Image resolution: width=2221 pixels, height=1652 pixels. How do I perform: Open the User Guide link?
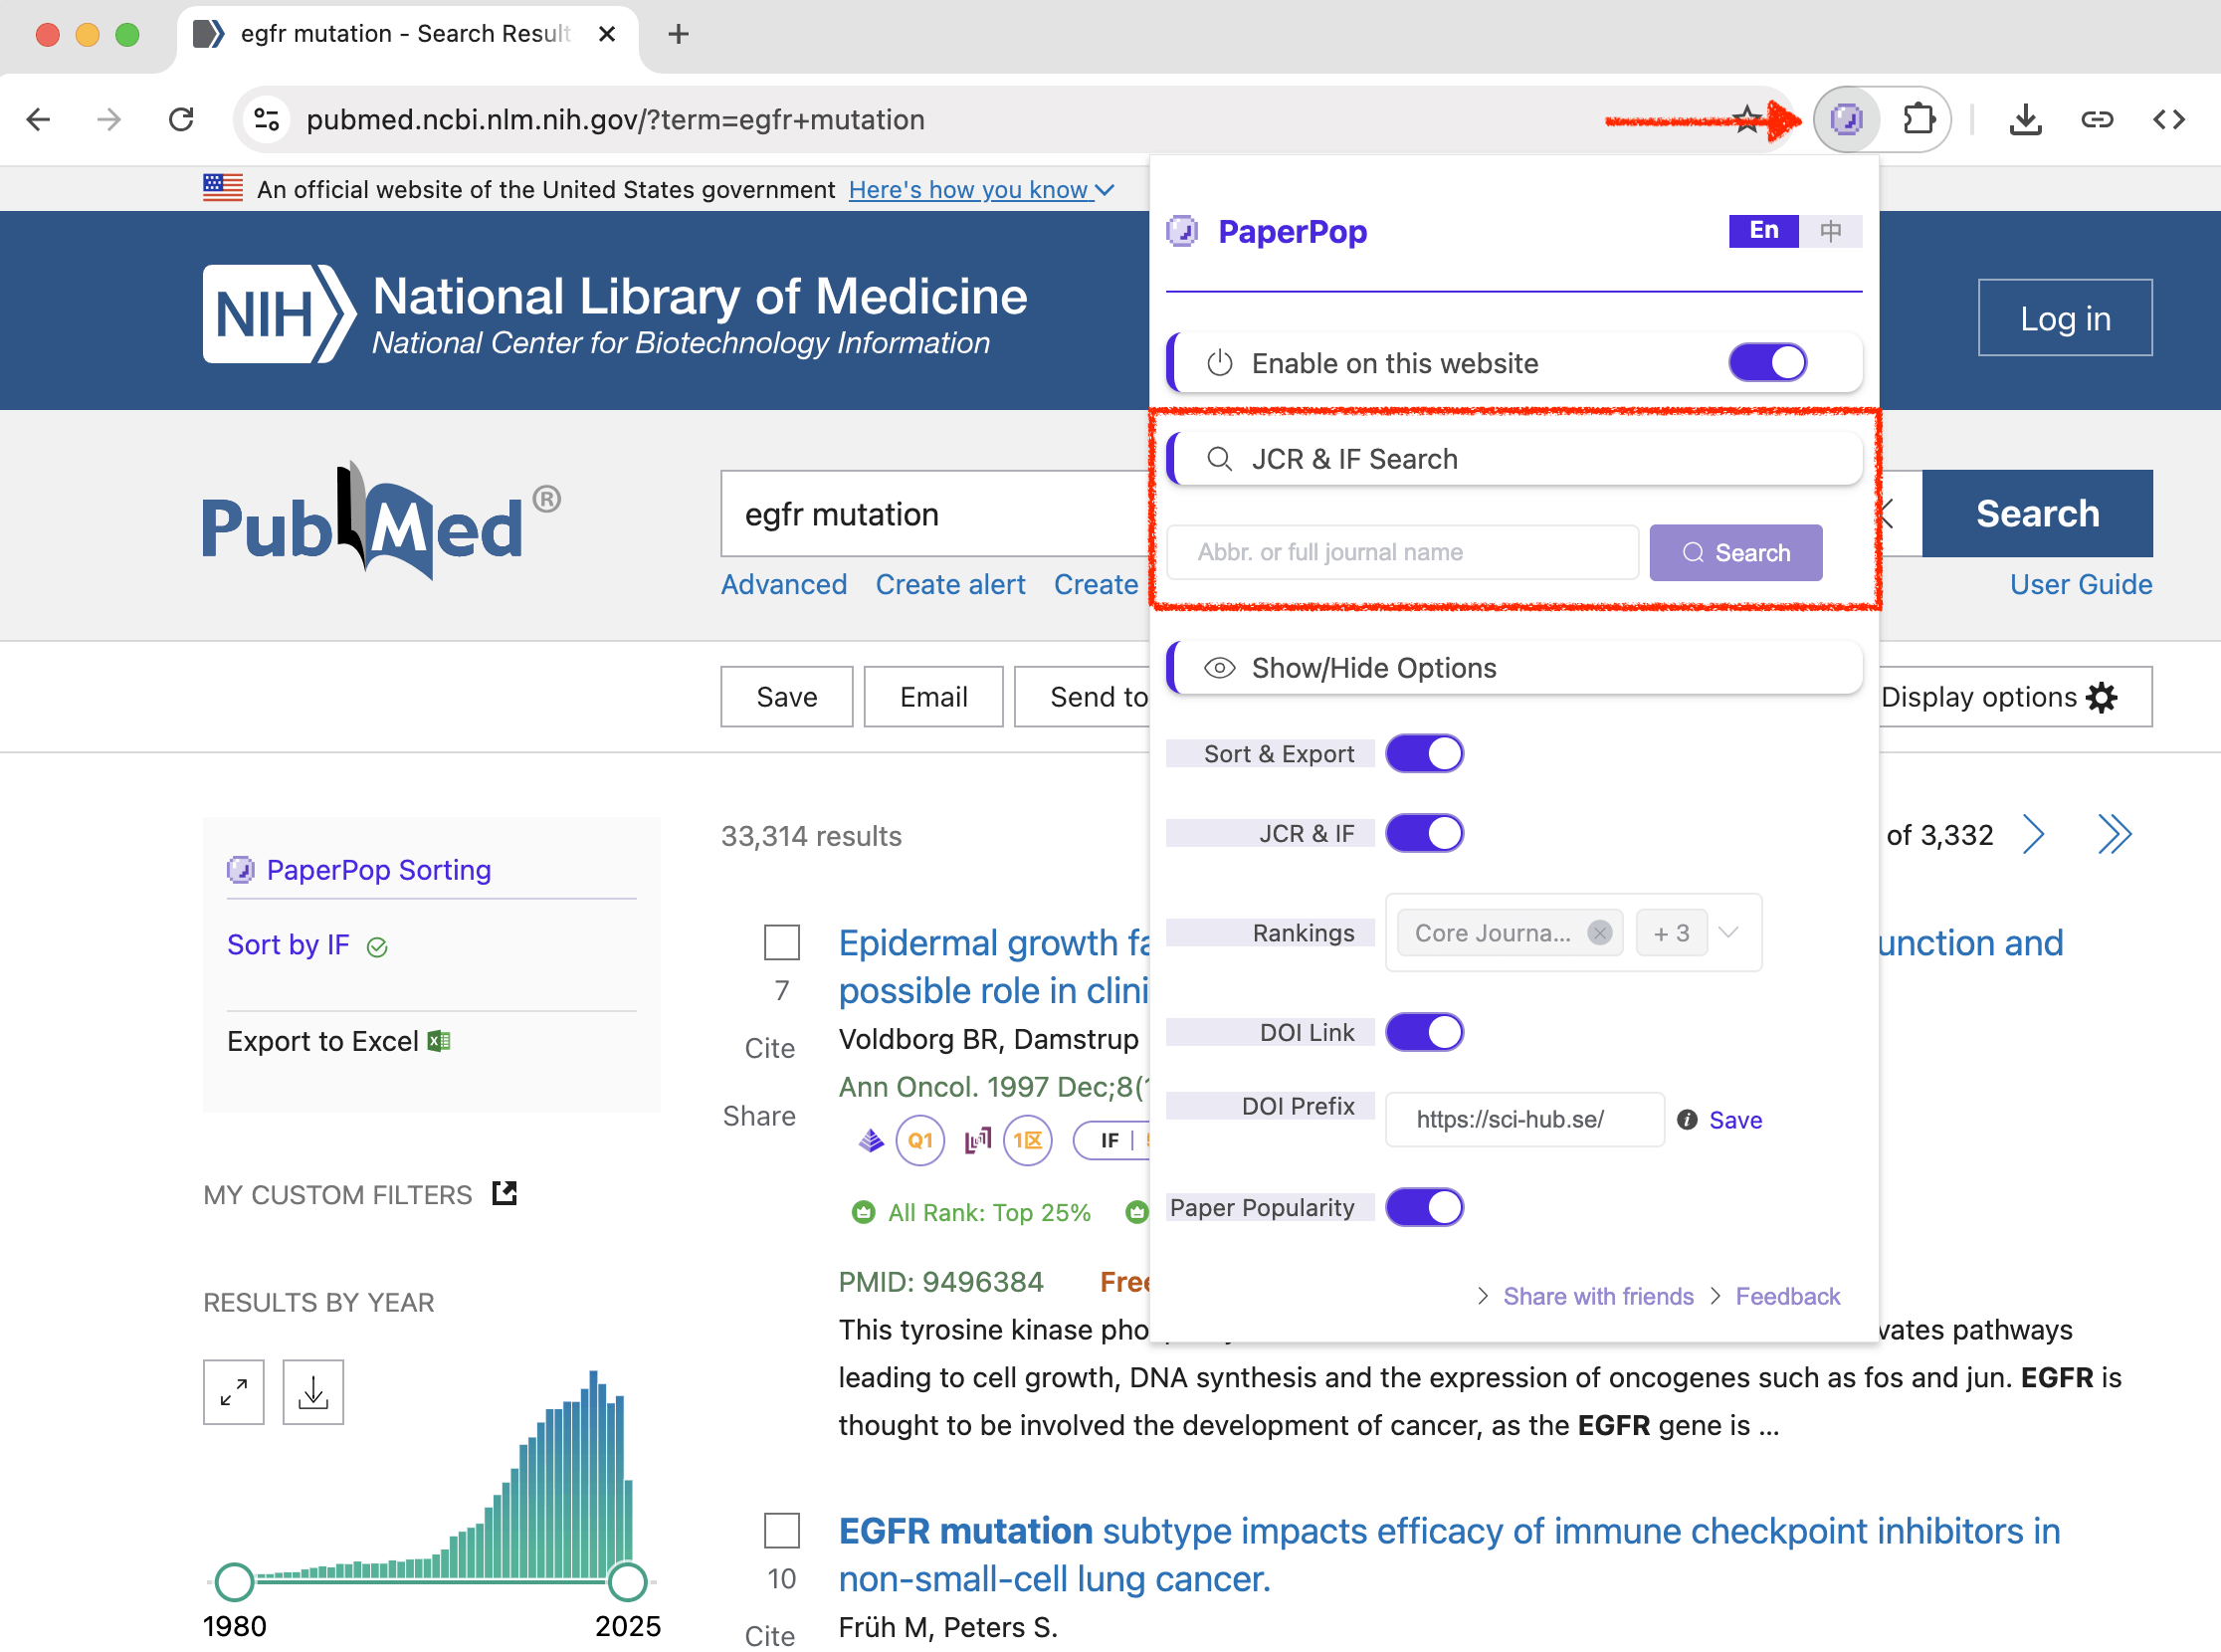2081,584
